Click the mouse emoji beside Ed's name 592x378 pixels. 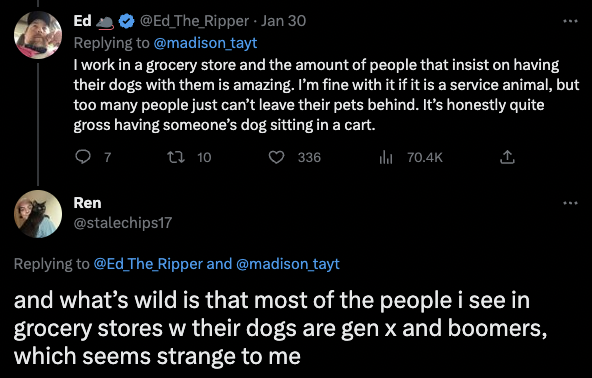click(x=105, y=22)
